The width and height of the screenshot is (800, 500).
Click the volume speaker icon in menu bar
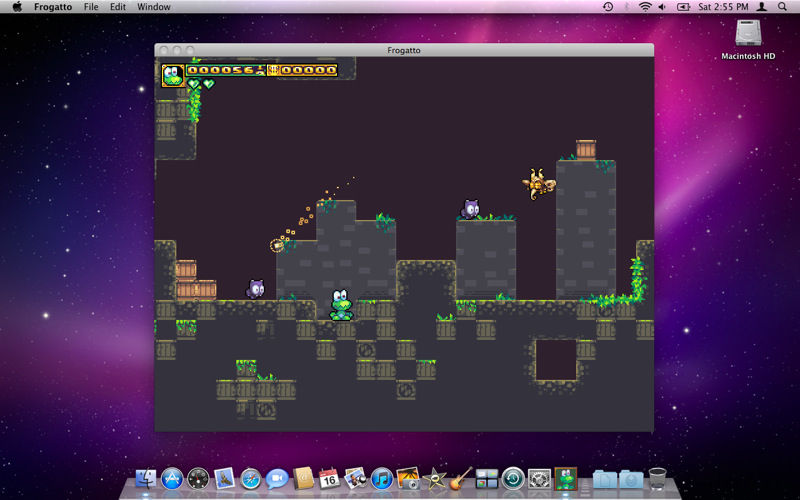pyautogui.click(x=662, y=7)
